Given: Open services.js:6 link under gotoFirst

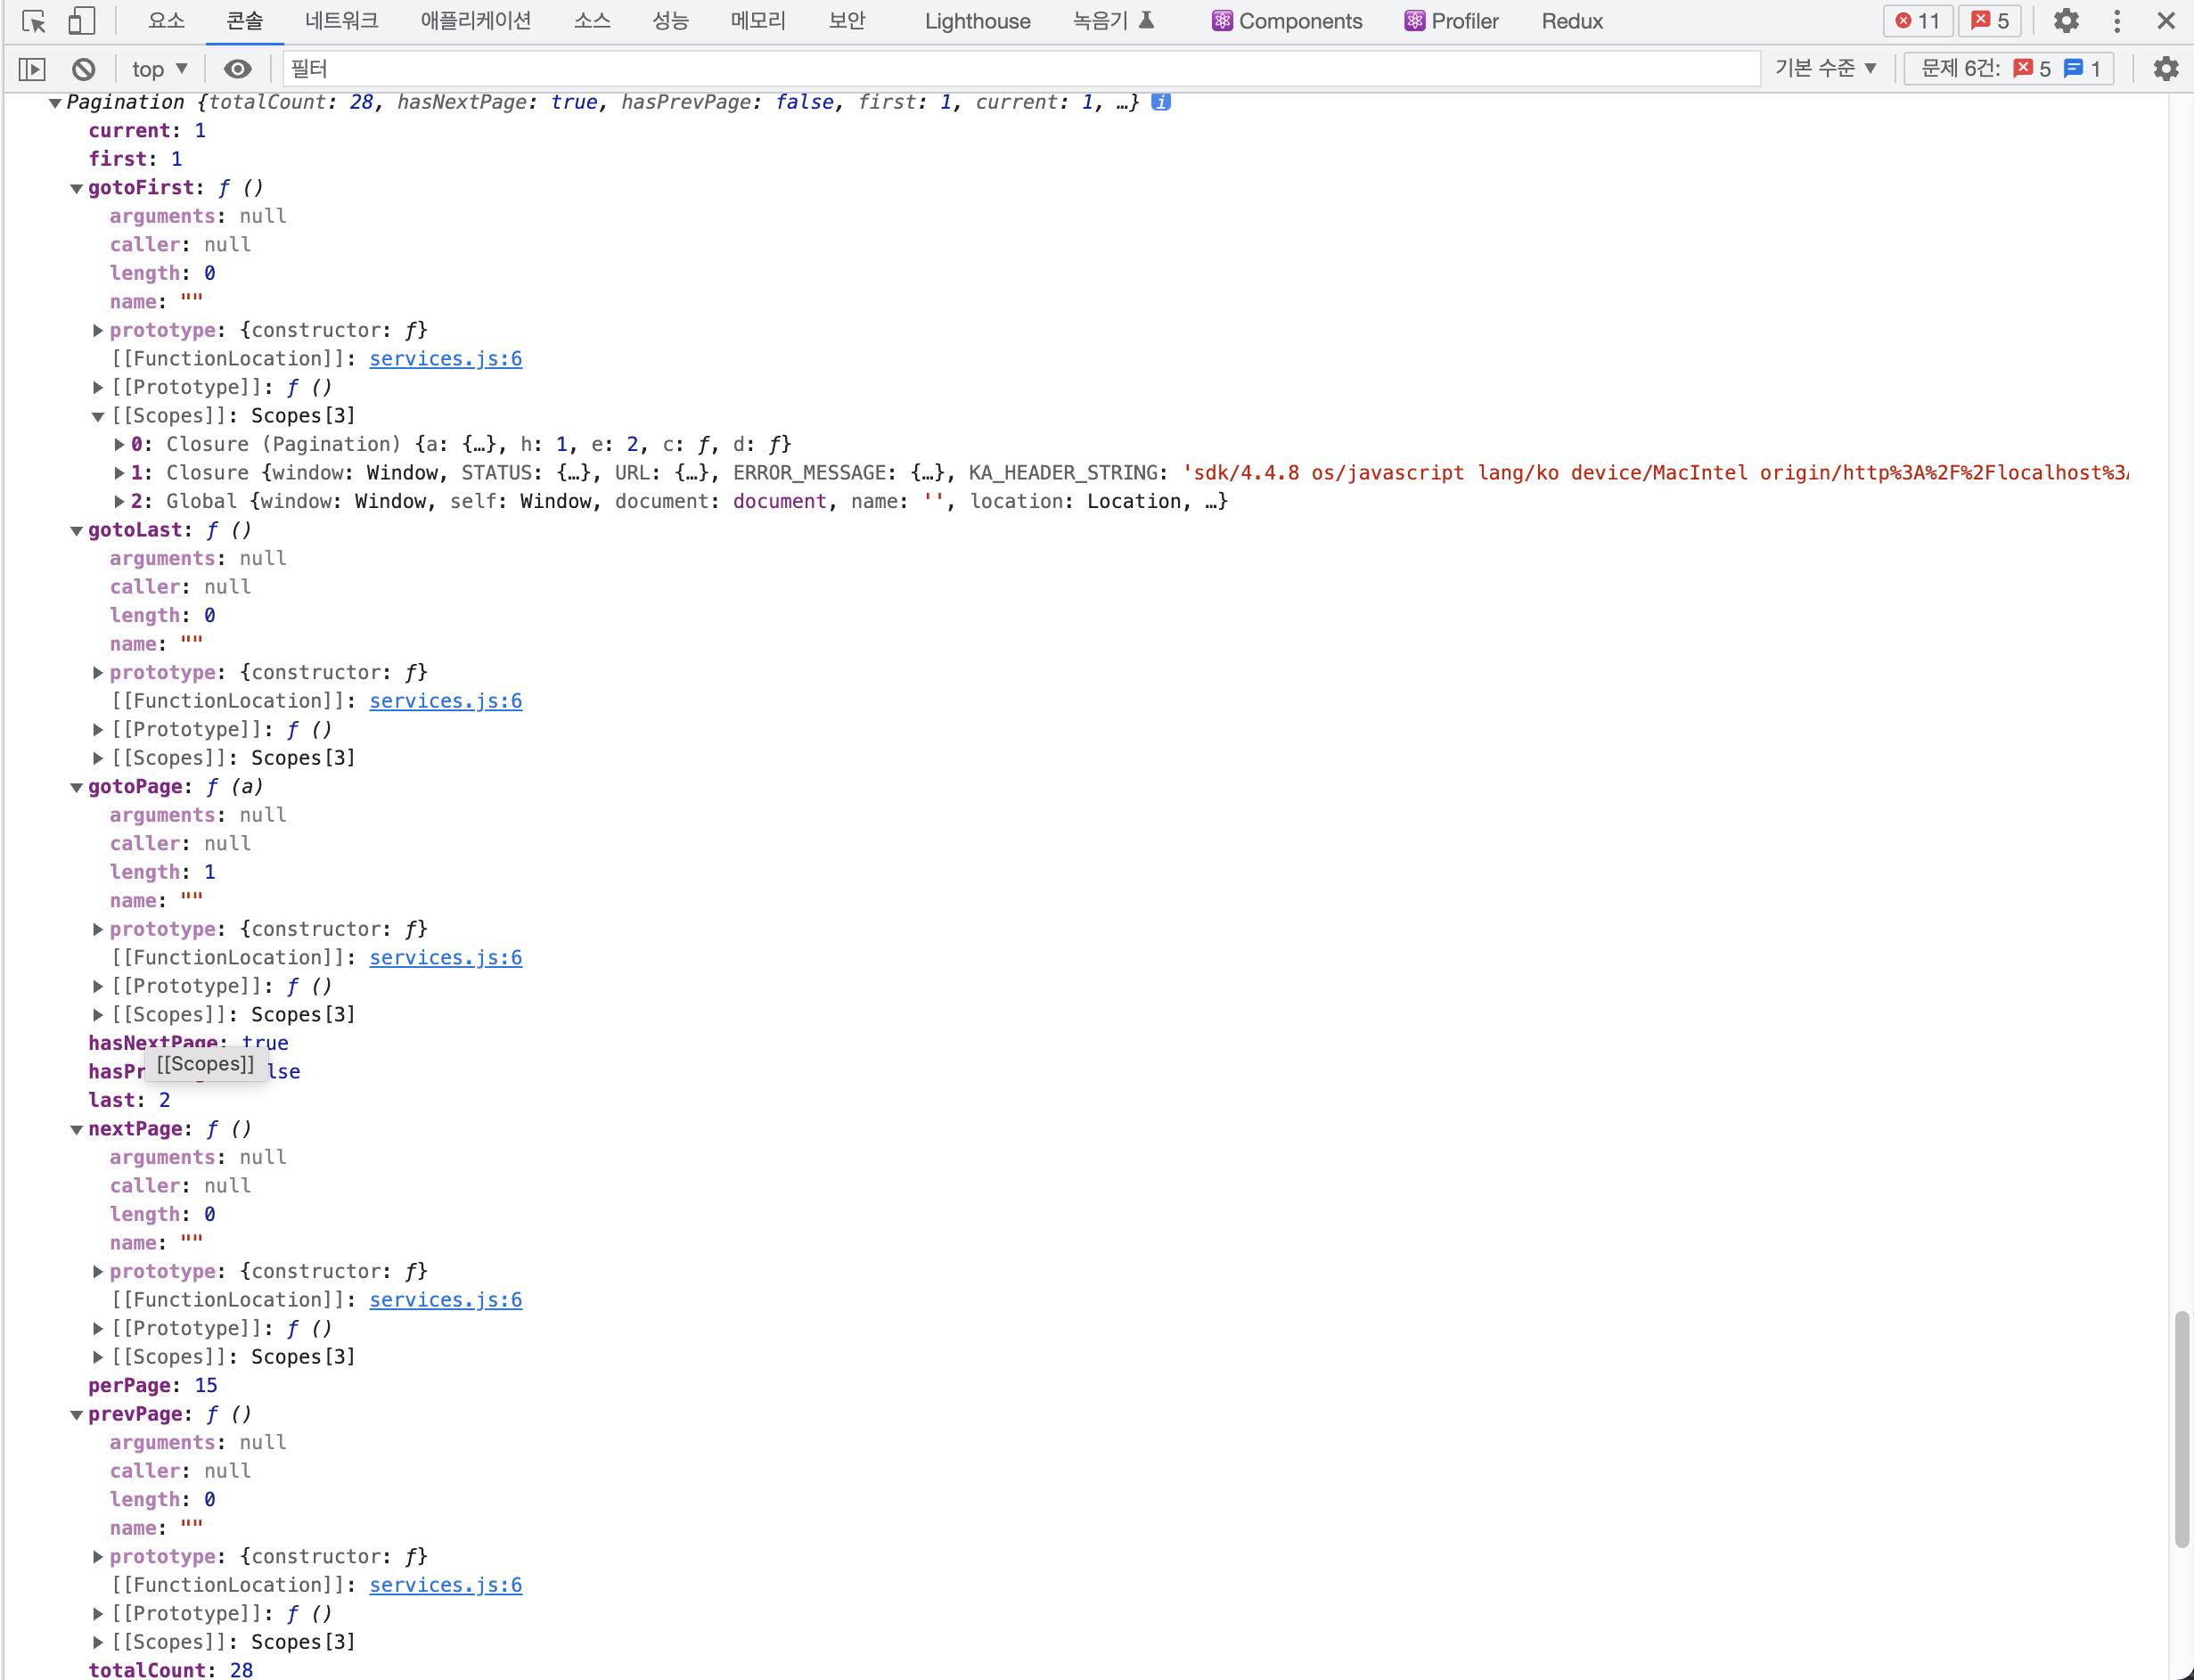Looking at the screenshot, I should pos(445,359).
